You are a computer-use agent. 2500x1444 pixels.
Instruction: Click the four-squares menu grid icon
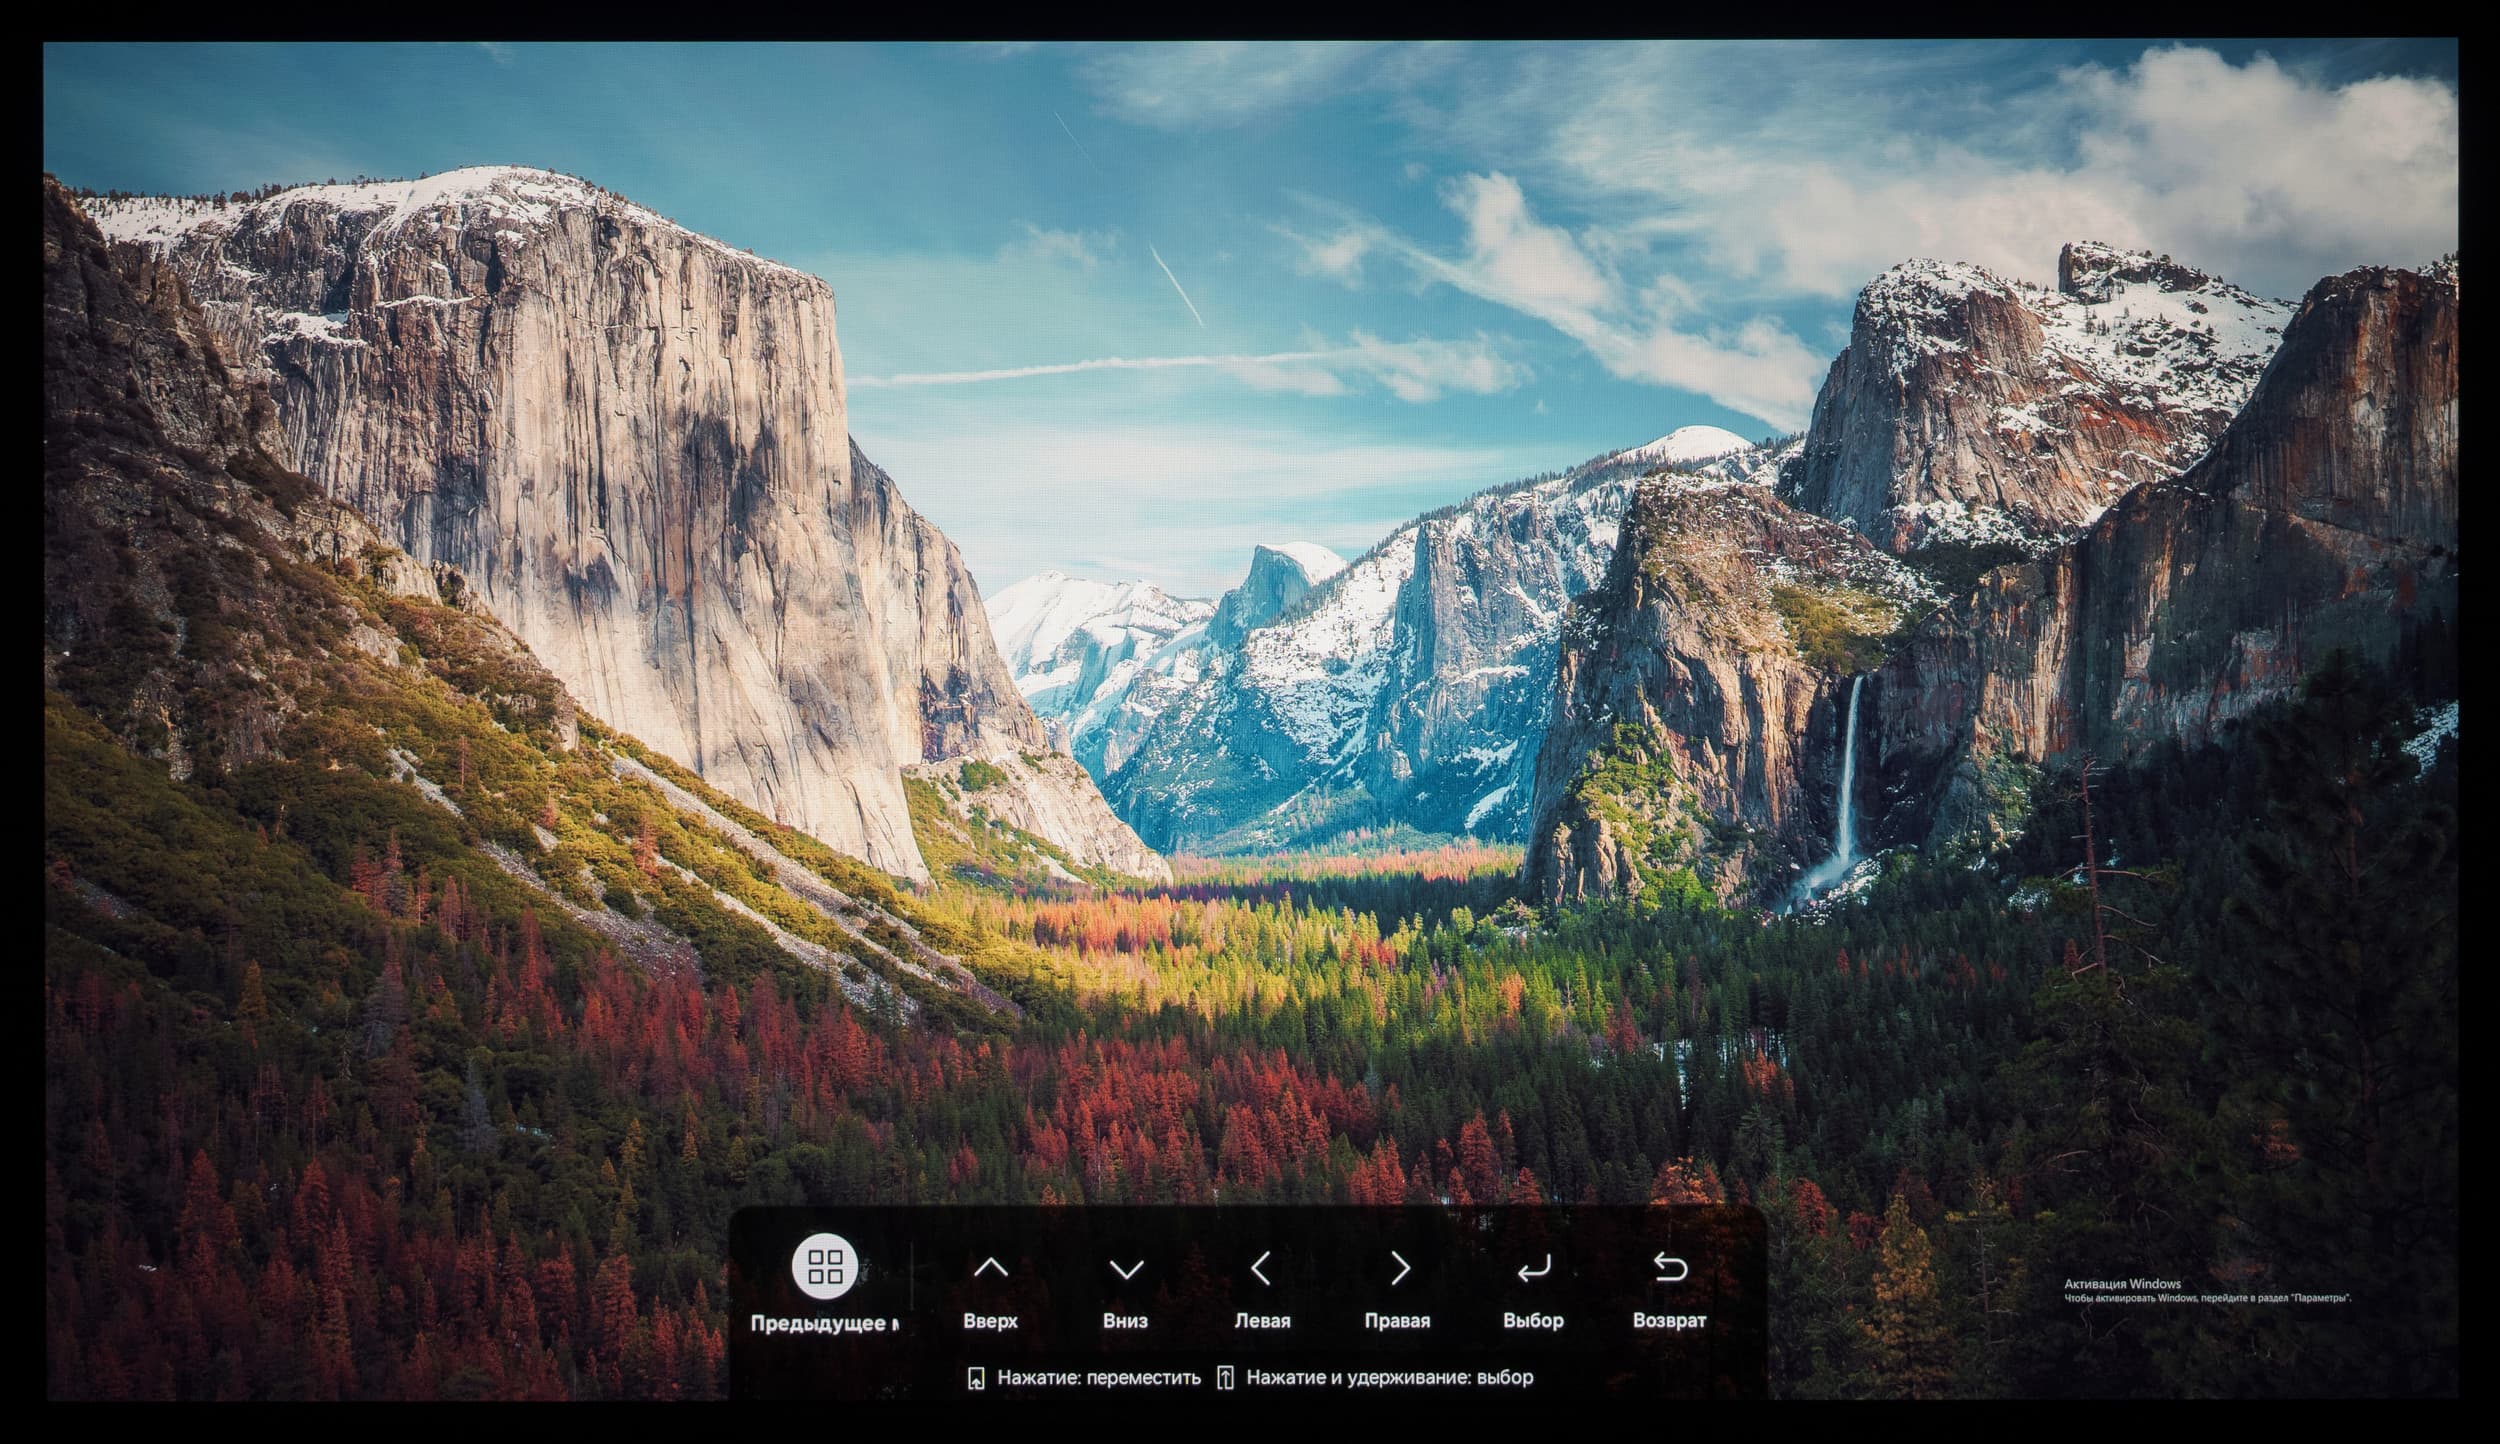pyautogui.click(x=825, y=1266)
